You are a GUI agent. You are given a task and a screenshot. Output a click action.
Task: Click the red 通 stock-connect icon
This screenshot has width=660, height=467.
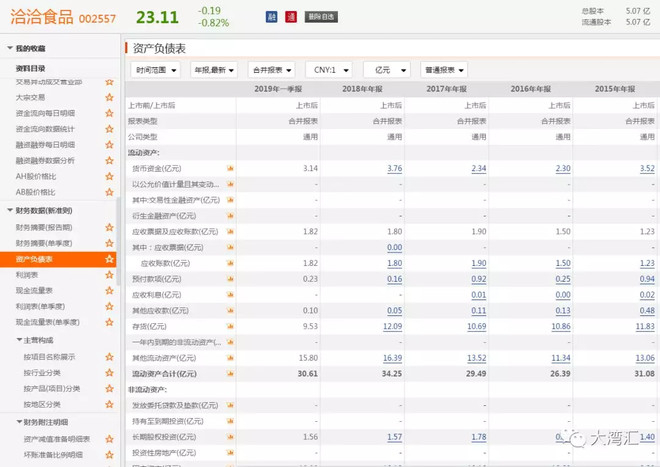point(291,17)
